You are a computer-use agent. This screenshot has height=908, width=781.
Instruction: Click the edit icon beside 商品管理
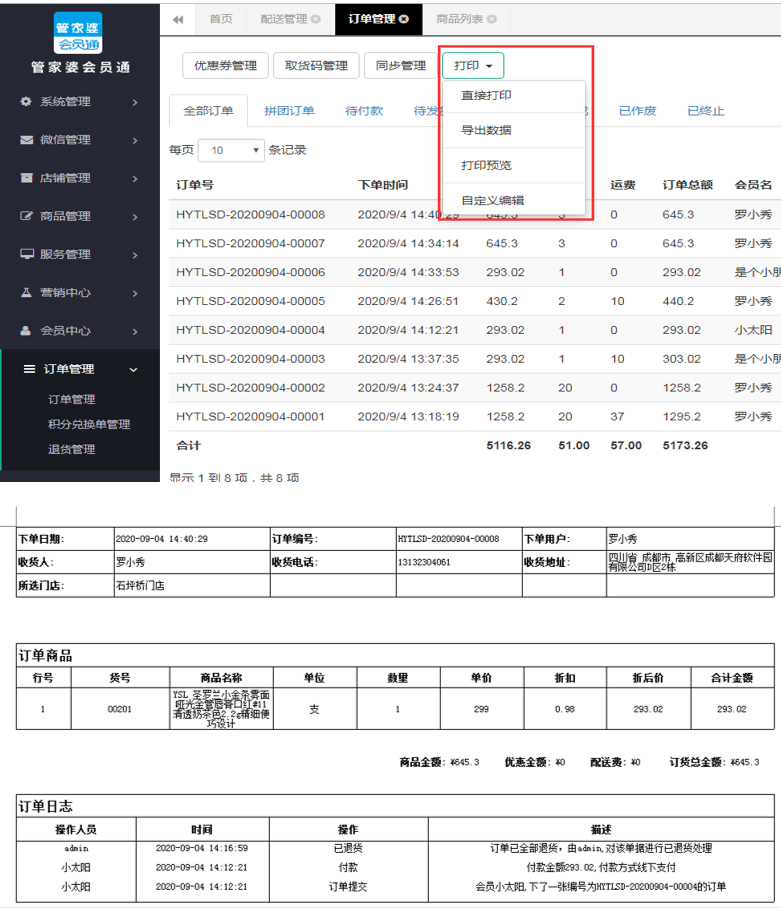point(26,216)
